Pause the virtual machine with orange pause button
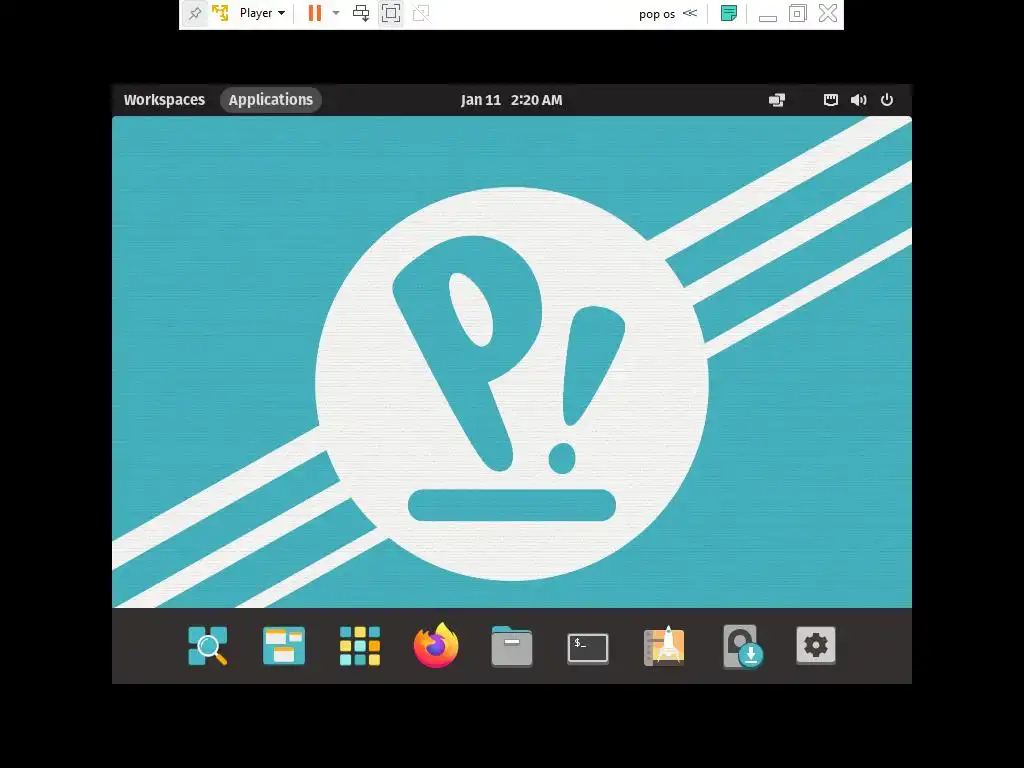Image resolution: width=1024 pixels, height=768 pixels. click(315, 13)
